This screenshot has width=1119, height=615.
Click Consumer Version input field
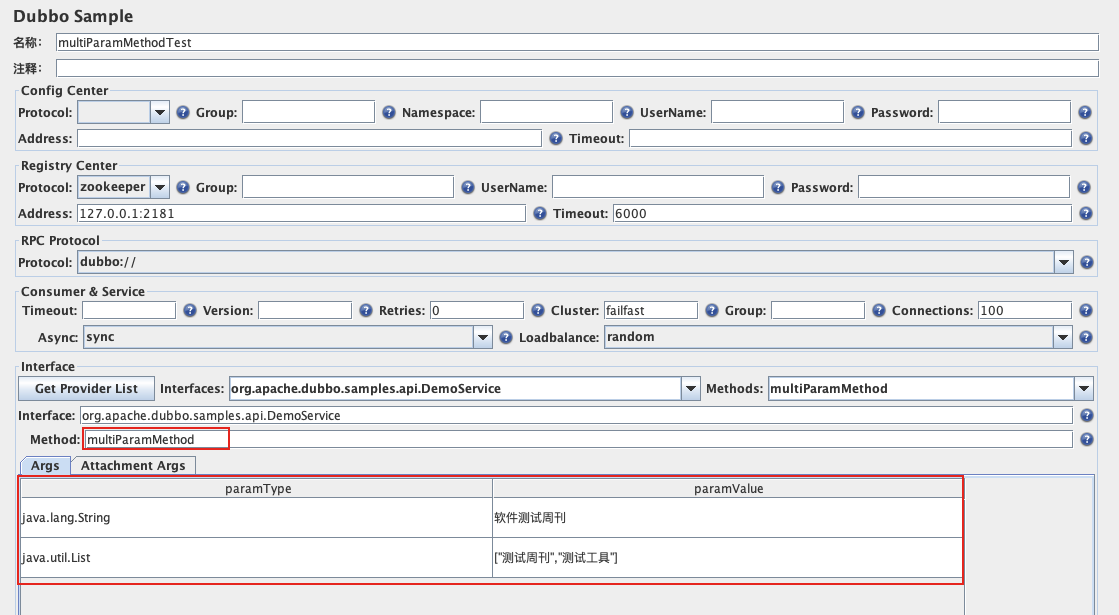[x=305, y=310]
